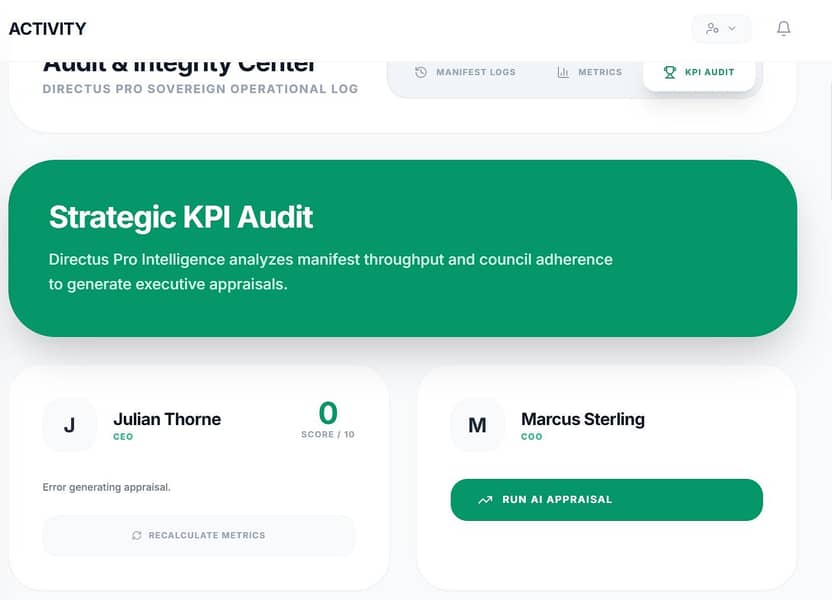The height and width of the screenshot is (600, 832).
Task: Select Marcus Sterling's avatar with initial M
Action: click(x=478, y=425)
